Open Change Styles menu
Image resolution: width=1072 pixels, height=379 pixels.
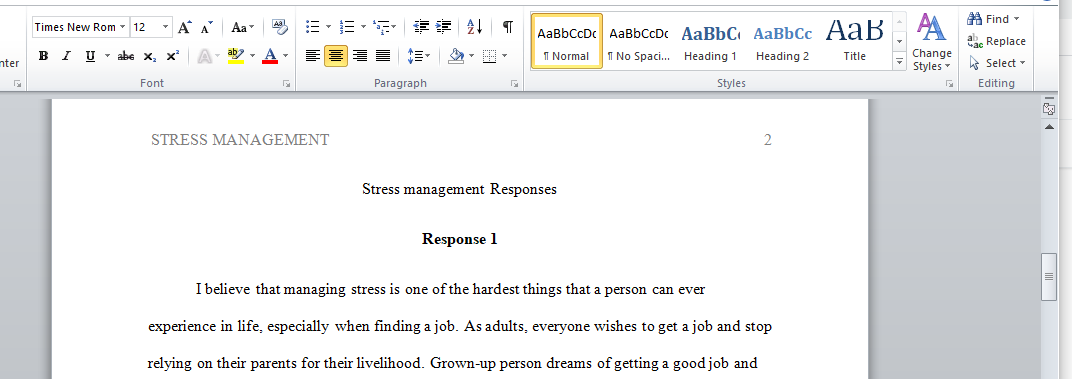pos(932,42)
